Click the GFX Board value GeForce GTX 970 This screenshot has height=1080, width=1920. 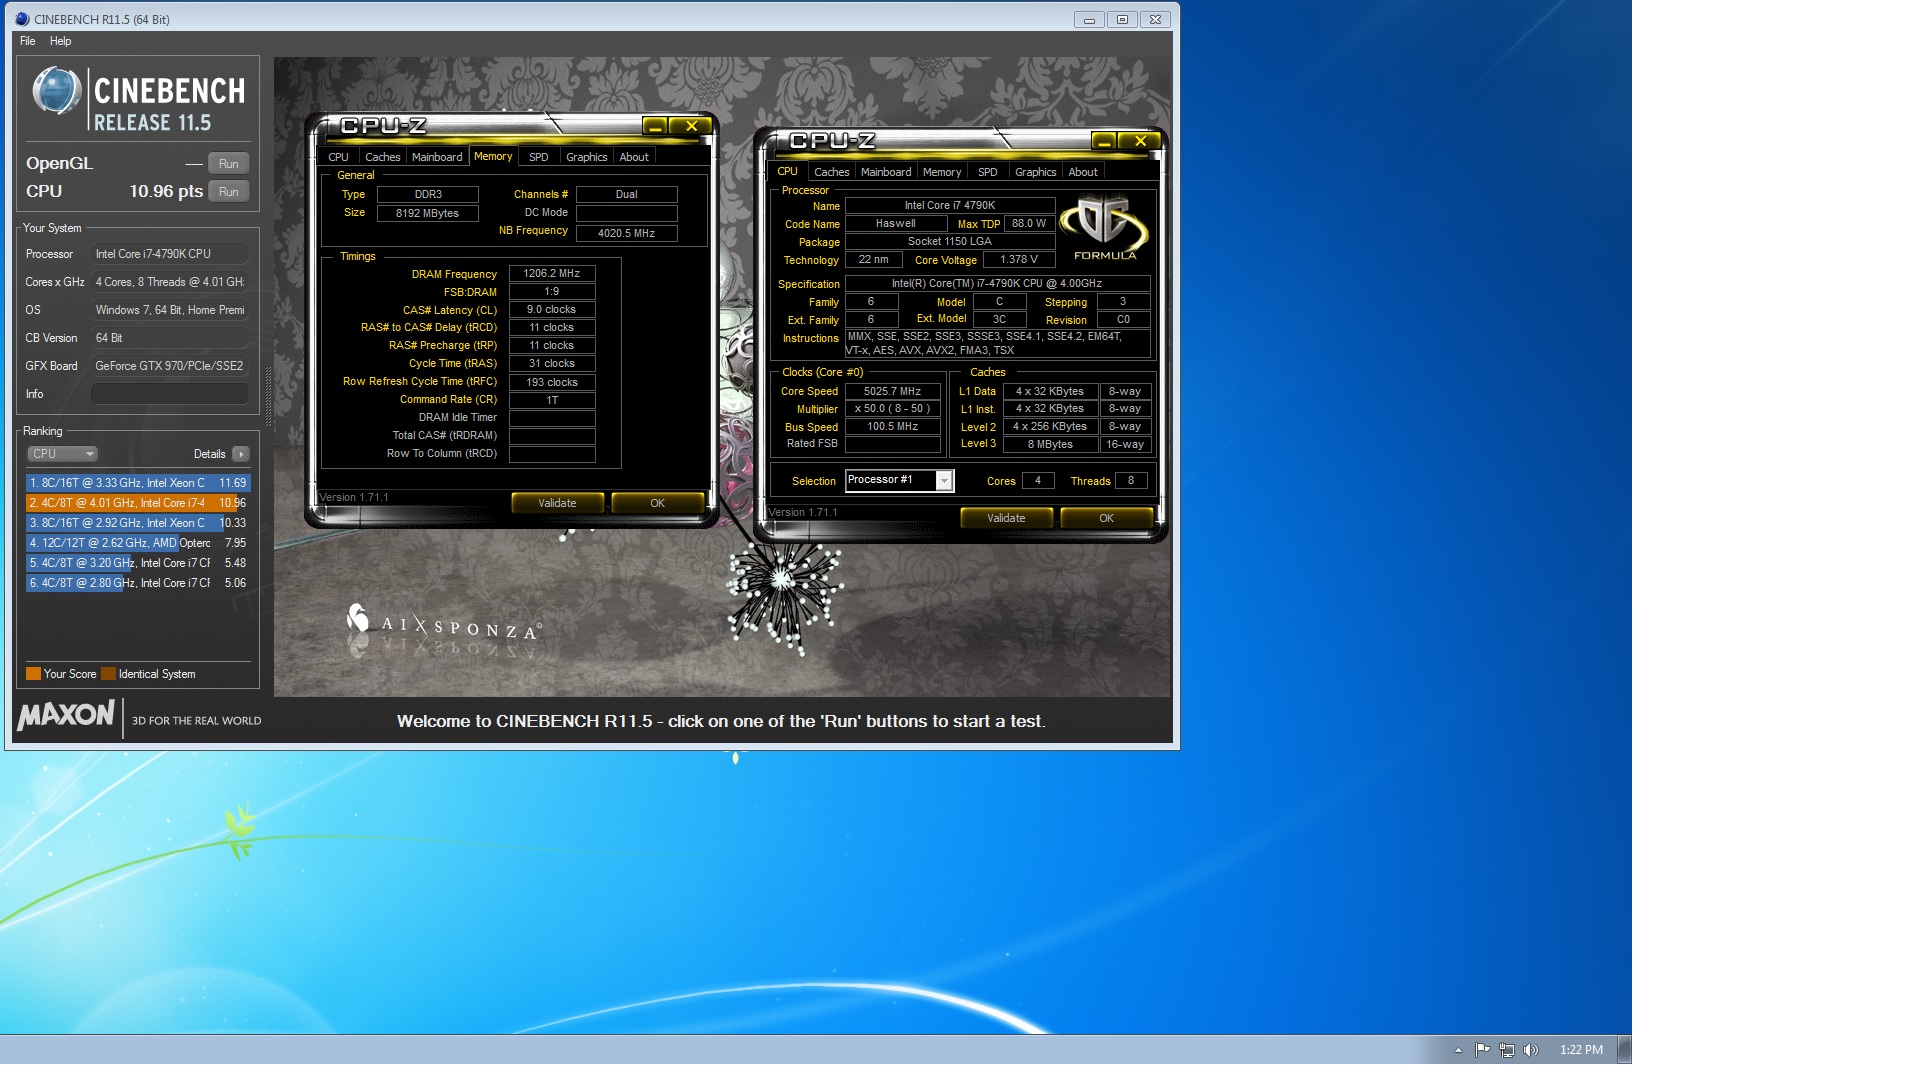(170, 366)
